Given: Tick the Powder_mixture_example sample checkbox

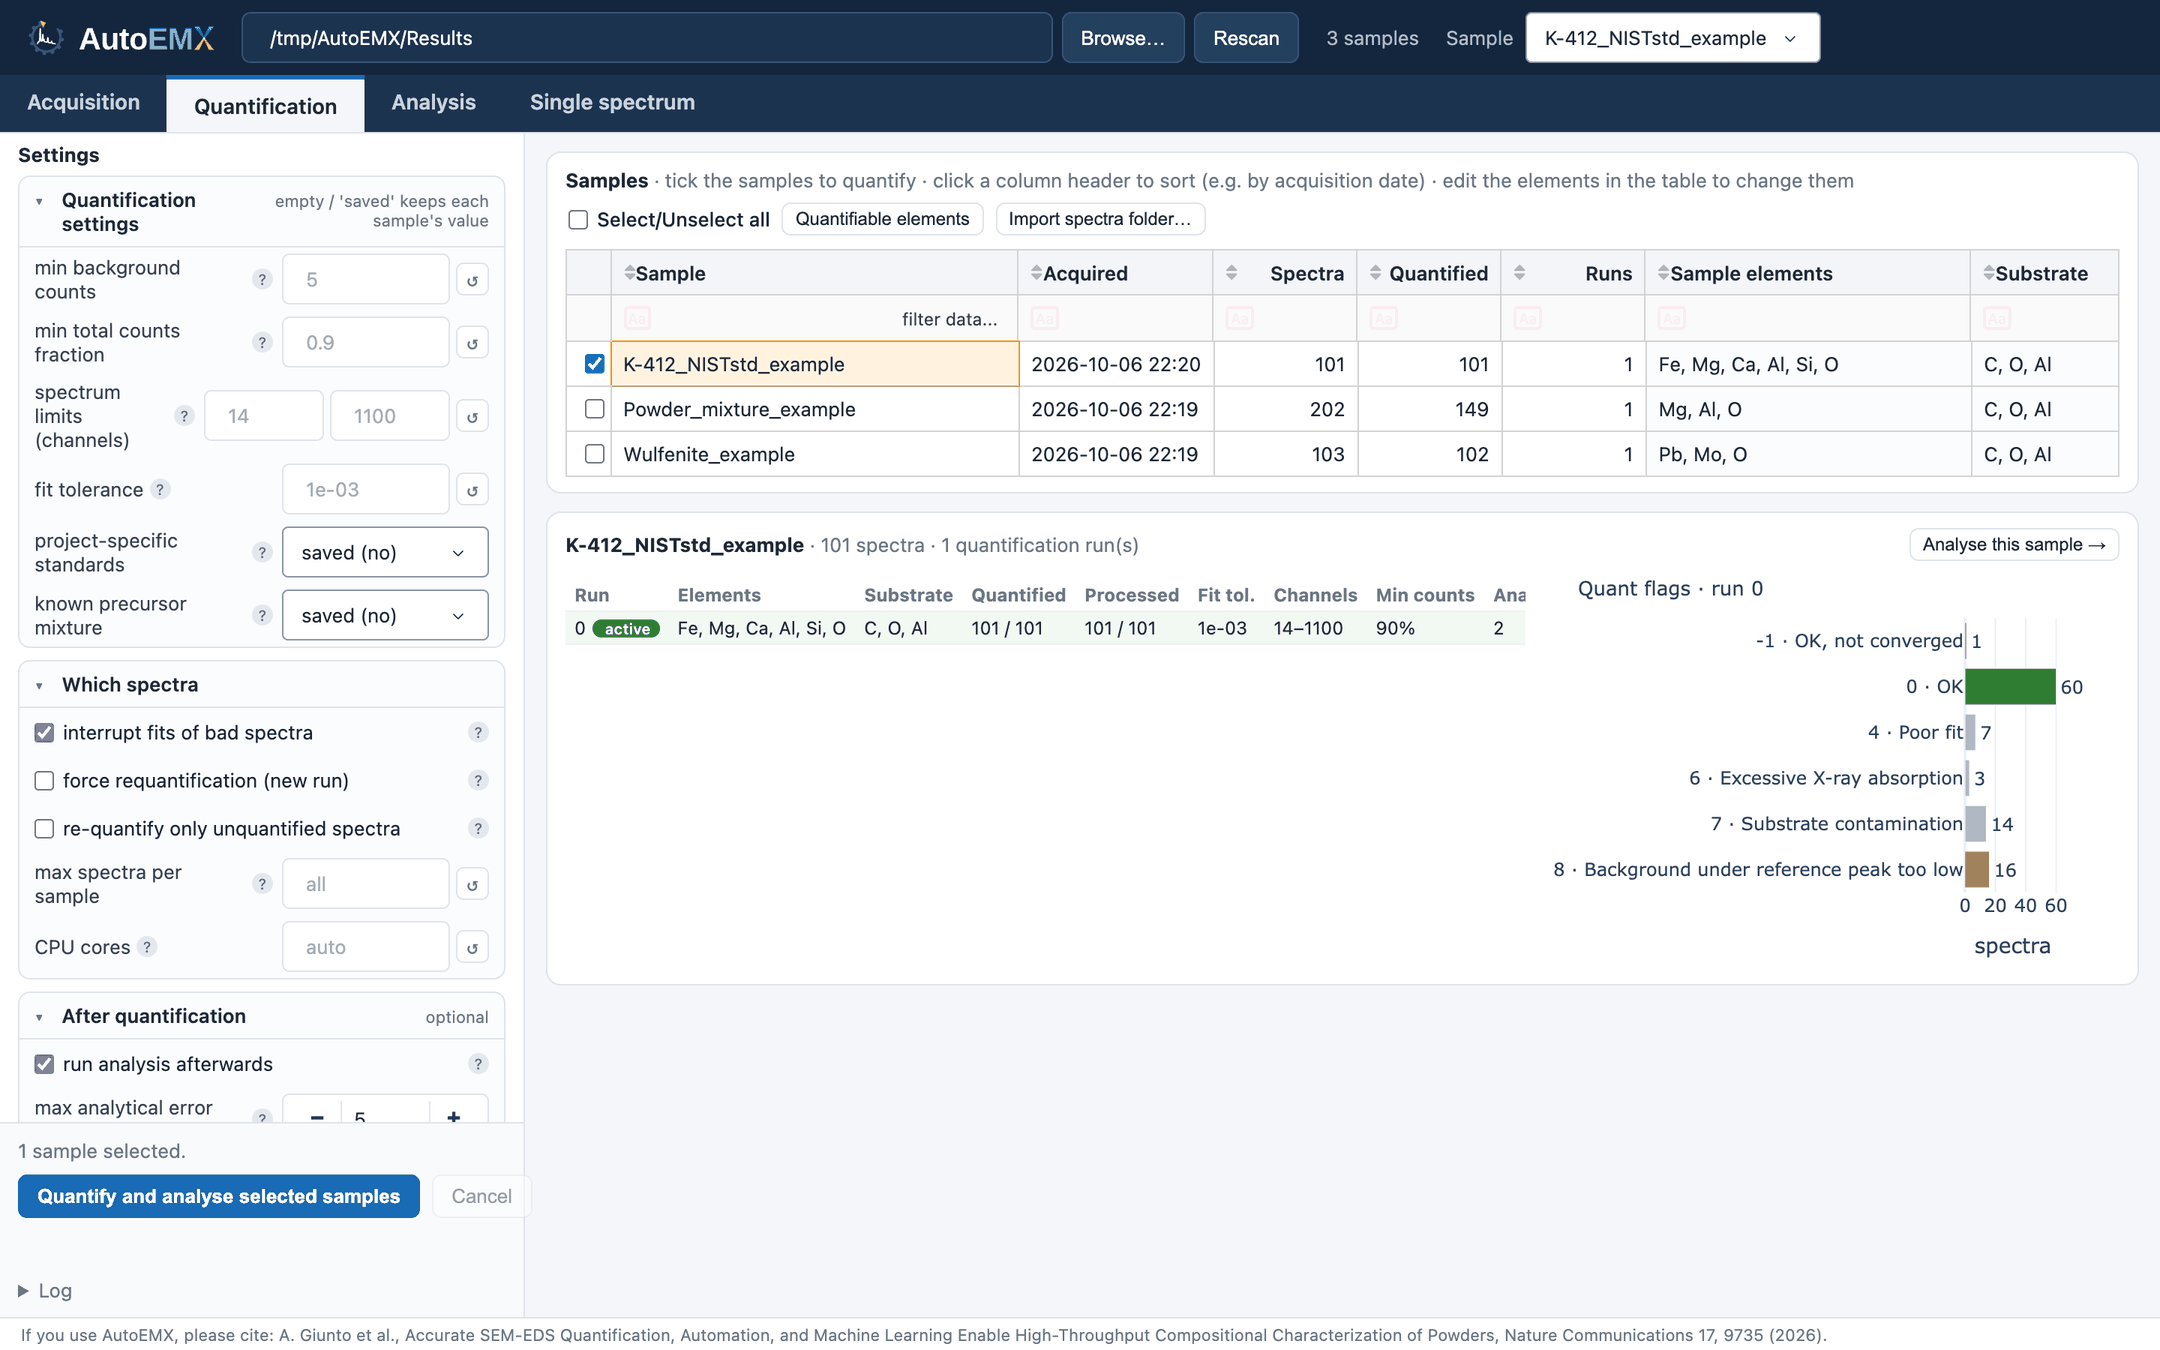Looking at the screenshot, I should [594, 409].
